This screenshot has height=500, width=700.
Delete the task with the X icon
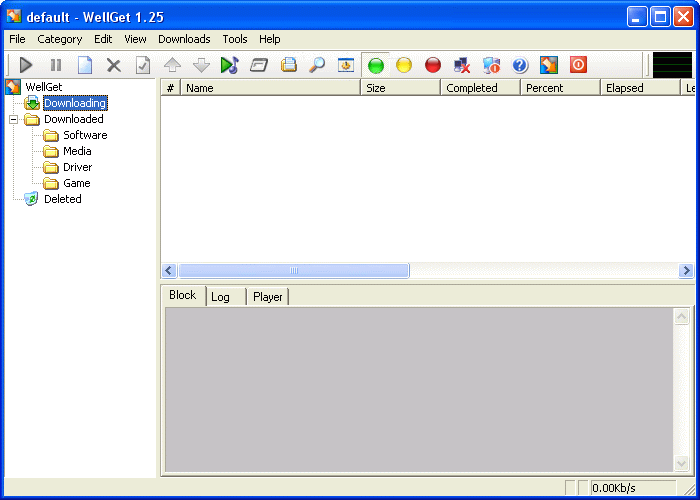[113, 65]
